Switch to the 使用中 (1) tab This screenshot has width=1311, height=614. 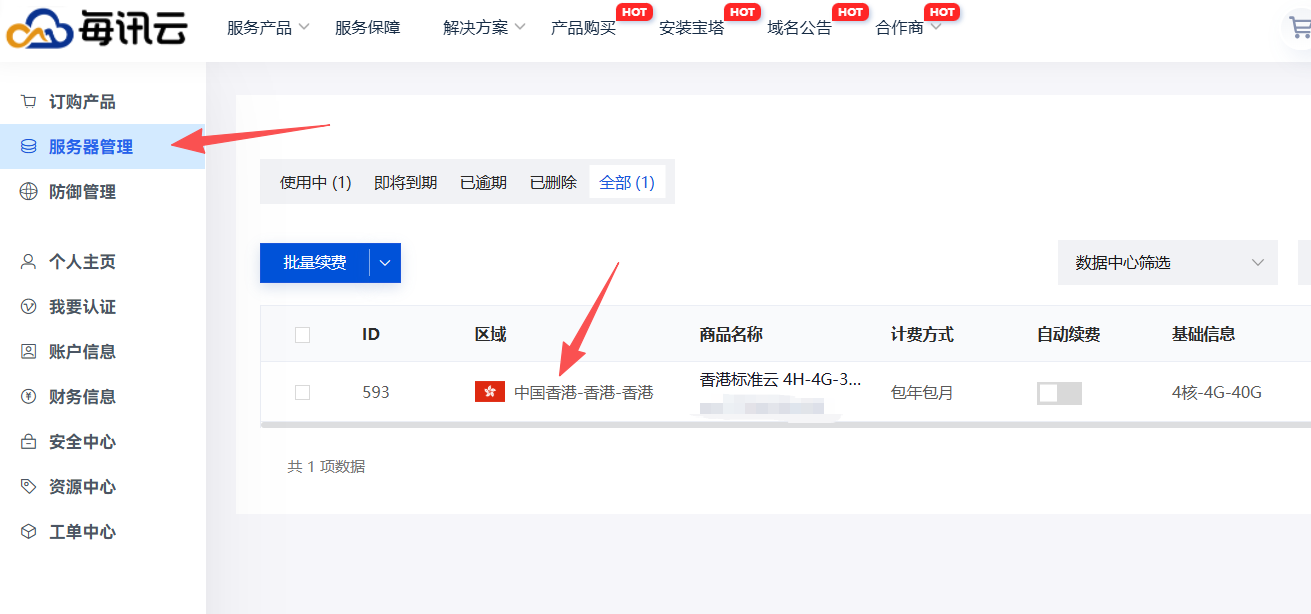[x=315, y=182]
